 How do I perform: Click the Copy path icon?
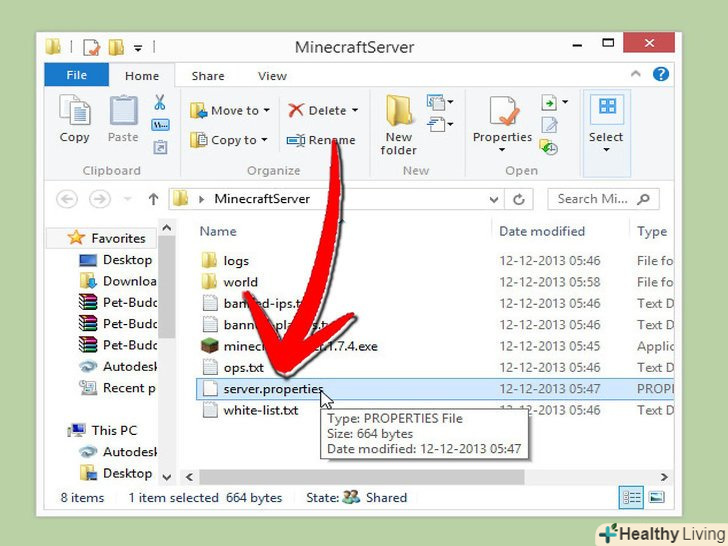[160, 125]
